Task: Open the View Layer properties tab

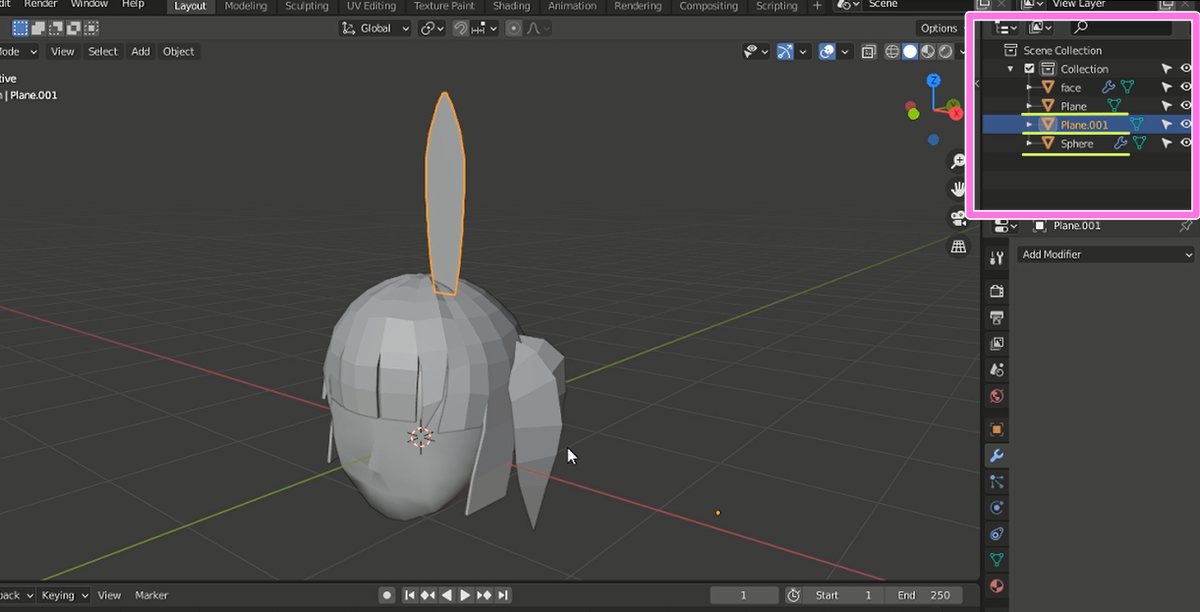Action: (996, 343)
